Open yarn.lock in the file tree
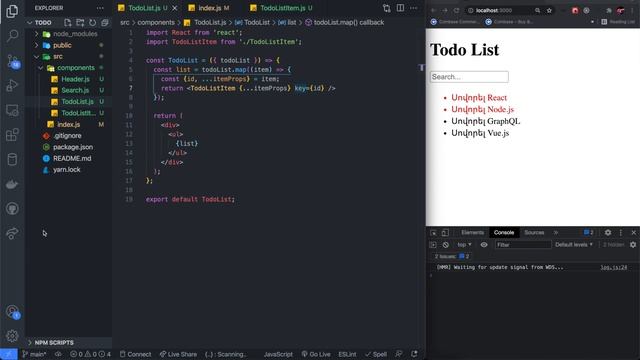This screenshot has width=640, height=360. (x=67, y=170)
